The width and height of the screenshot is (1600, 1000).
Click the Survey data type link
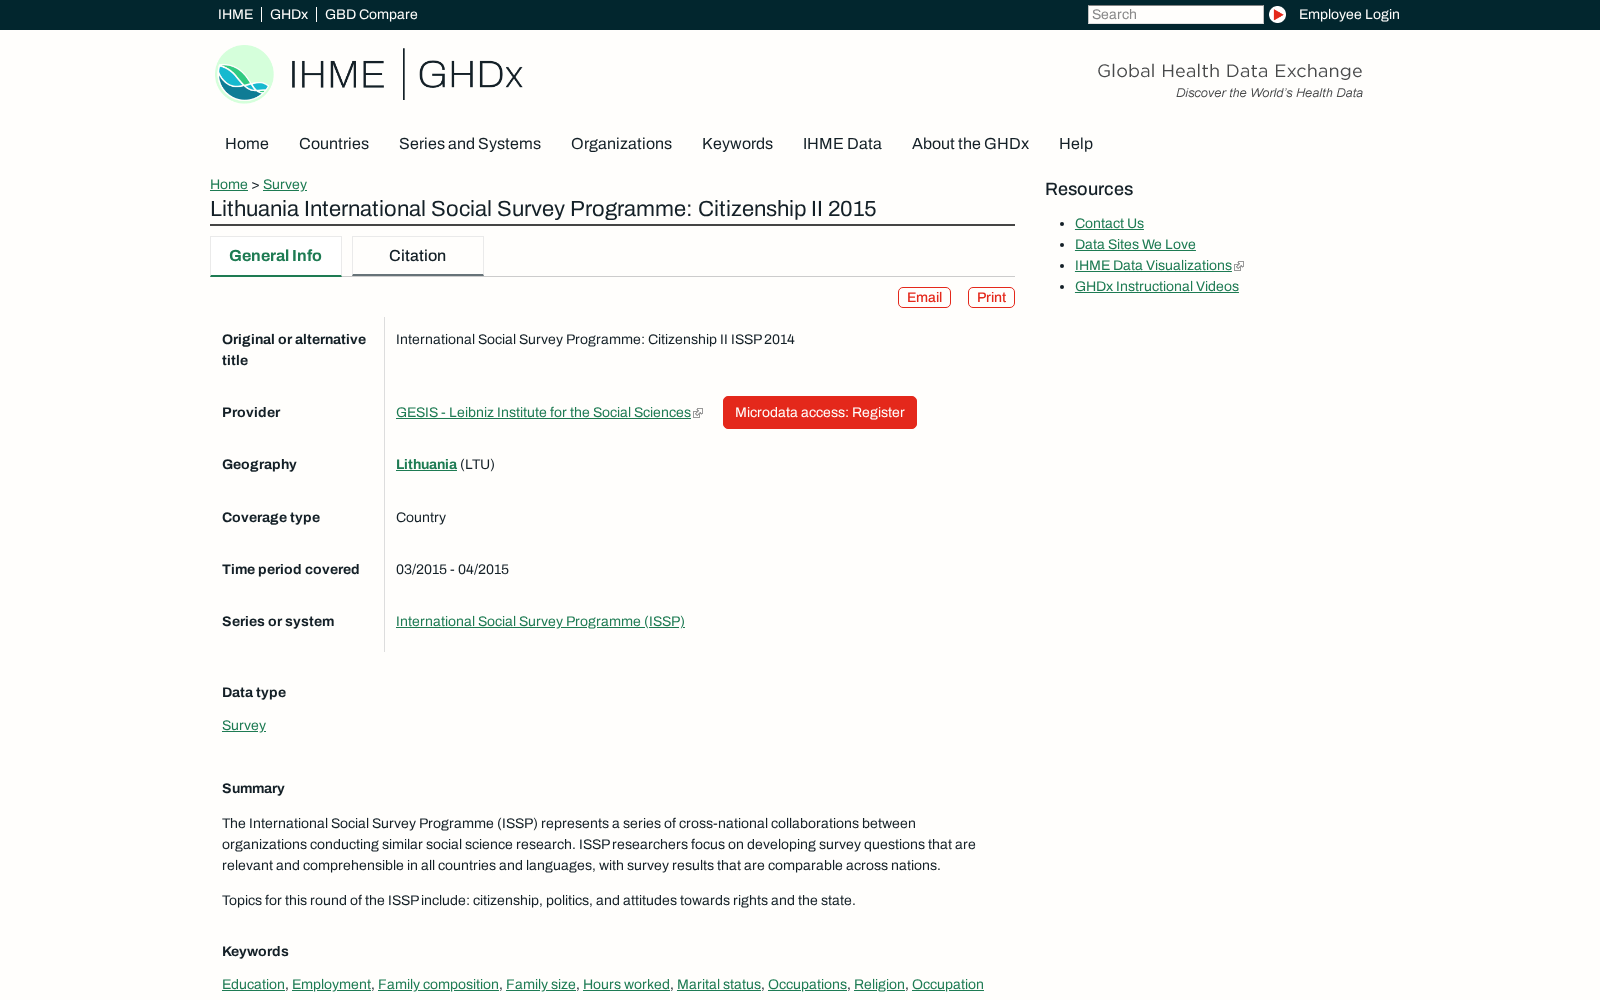[x=244, y=725]
